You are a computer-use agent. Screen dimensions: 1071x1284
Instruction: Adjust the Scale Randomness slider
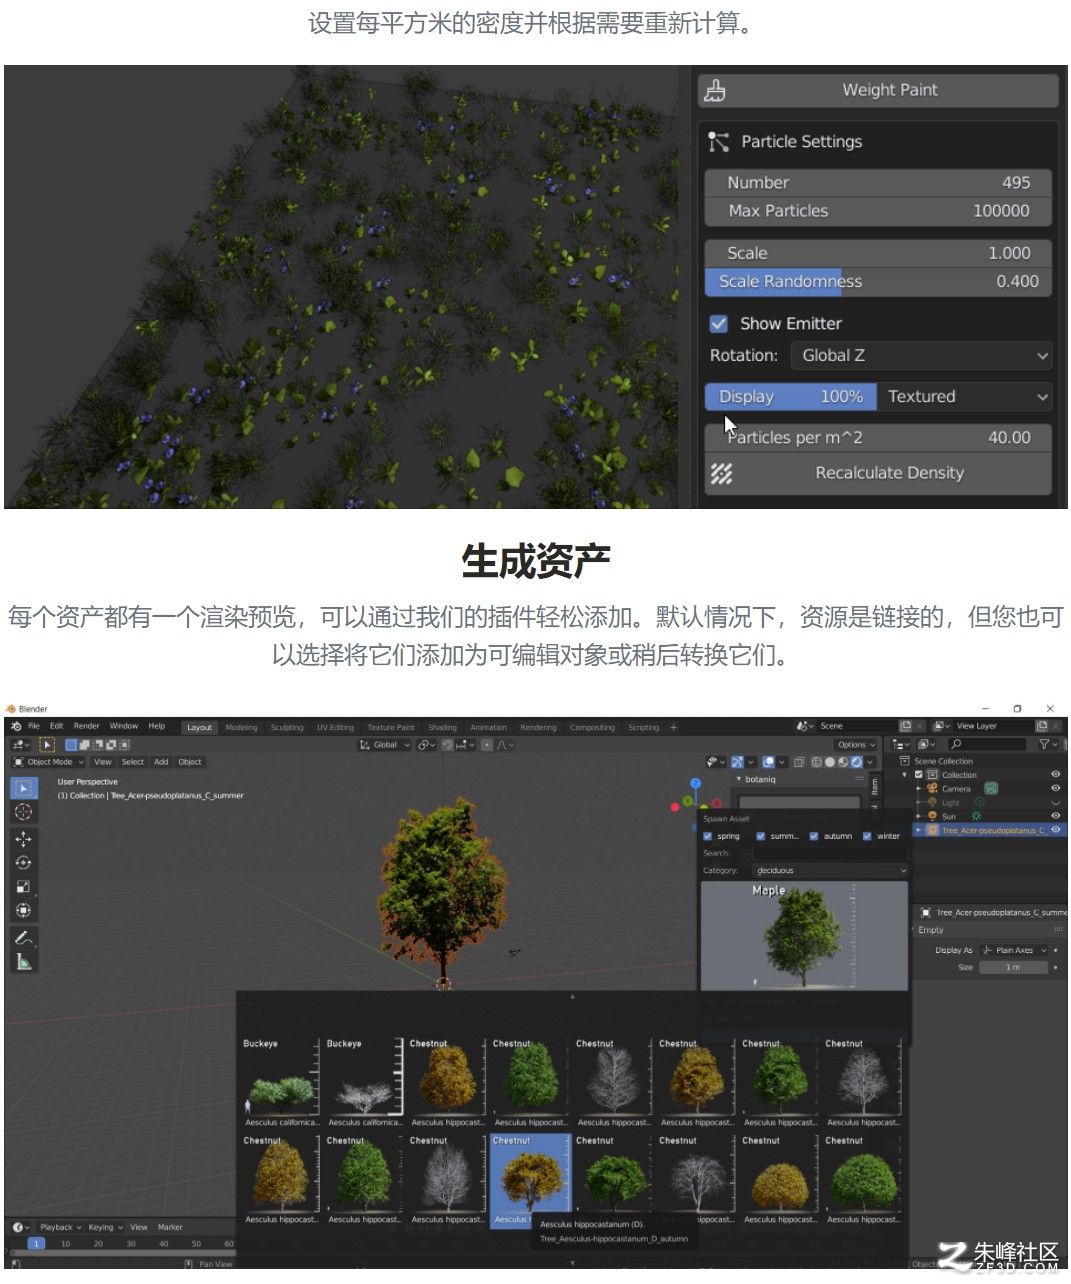coord(878,281)
